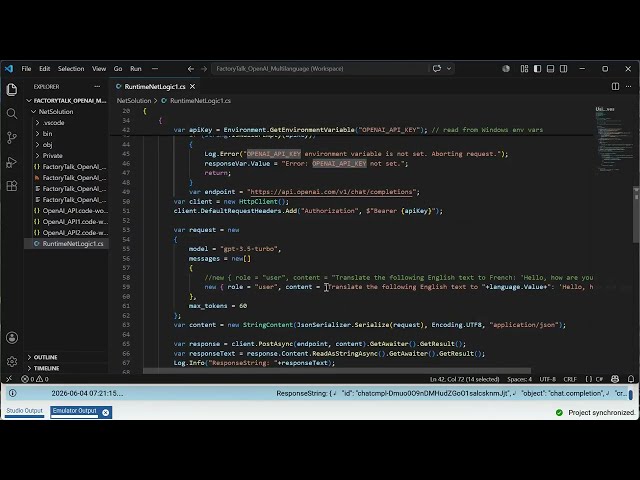Open the Accounts menu icon

tap(12, 338)
